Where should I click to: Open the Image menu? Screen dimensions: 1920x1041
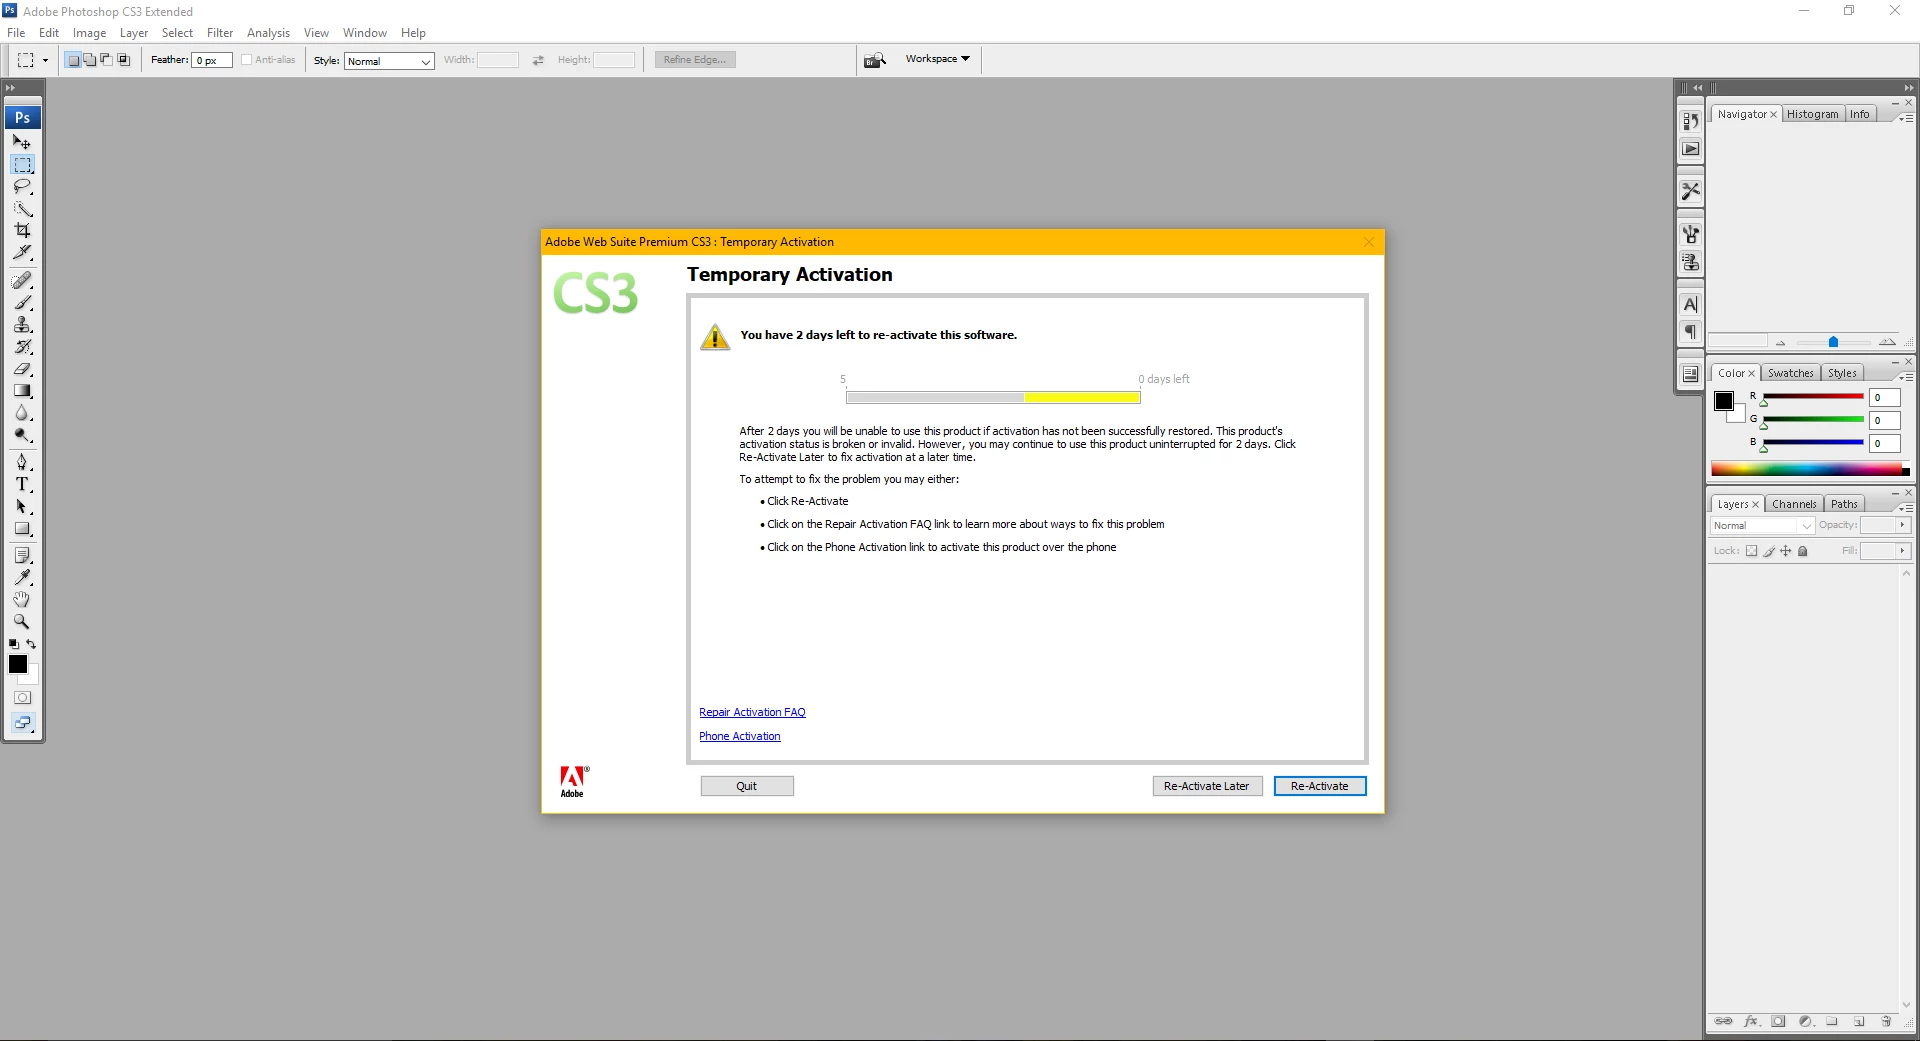89,33
